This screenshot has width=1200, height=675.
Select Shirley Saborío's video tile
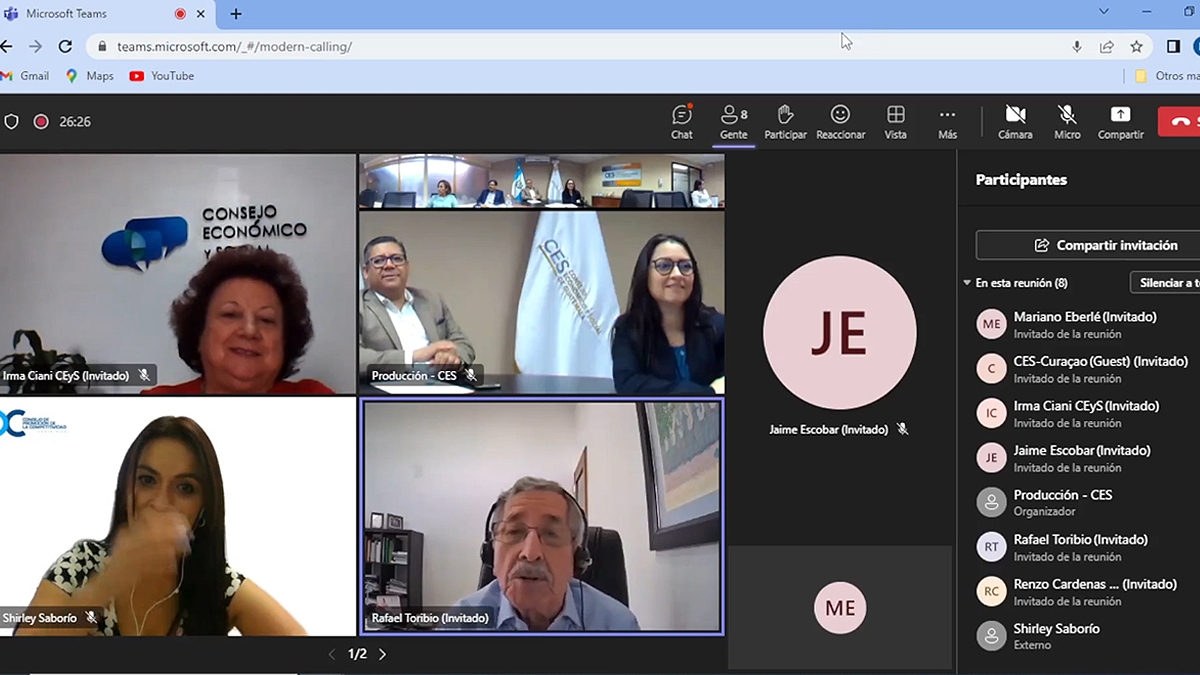click(177, 516)
